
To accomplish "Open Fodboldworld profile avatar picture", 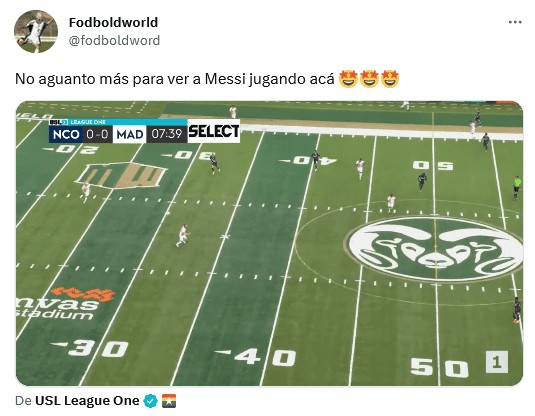I will coord(36,31).
